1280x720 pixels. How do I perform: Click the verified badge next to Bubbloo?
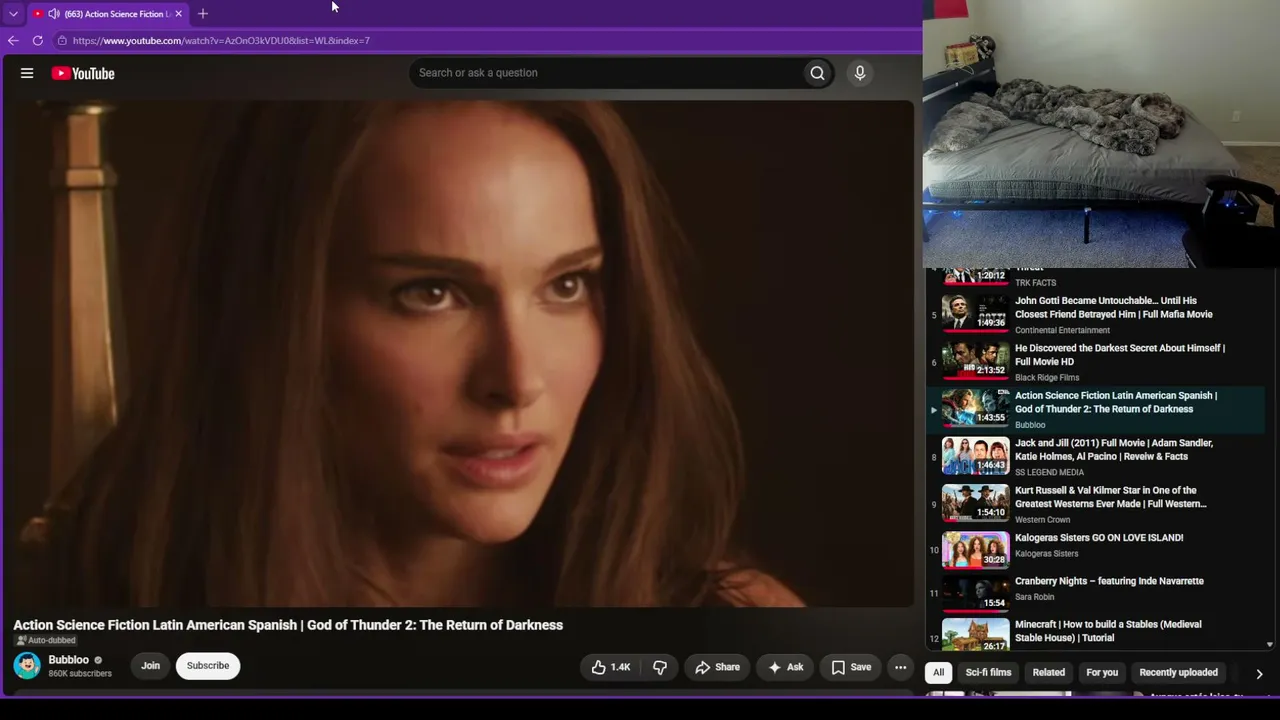(x=98, y=660)
